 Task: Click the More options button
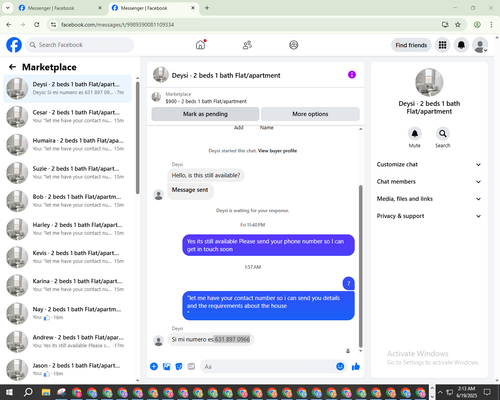click(310, 114)
